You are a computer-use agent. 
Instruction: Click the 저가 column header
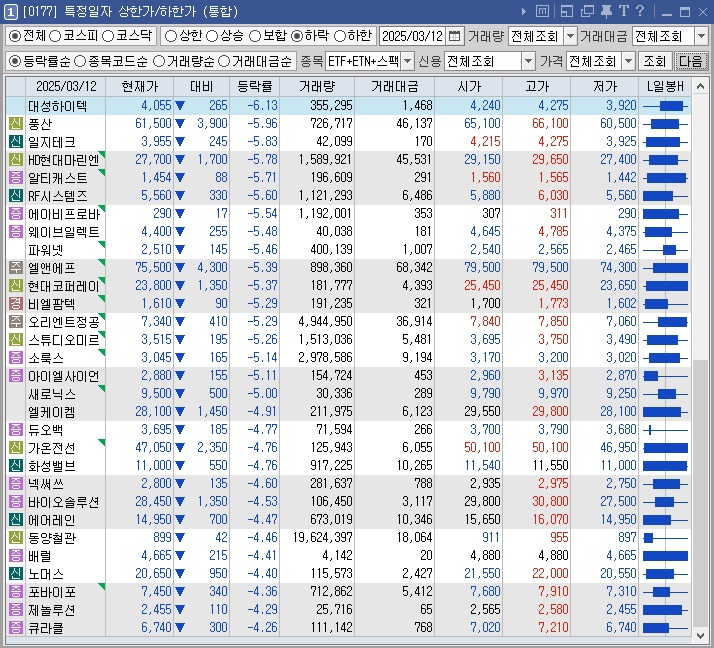pos(604,87)
